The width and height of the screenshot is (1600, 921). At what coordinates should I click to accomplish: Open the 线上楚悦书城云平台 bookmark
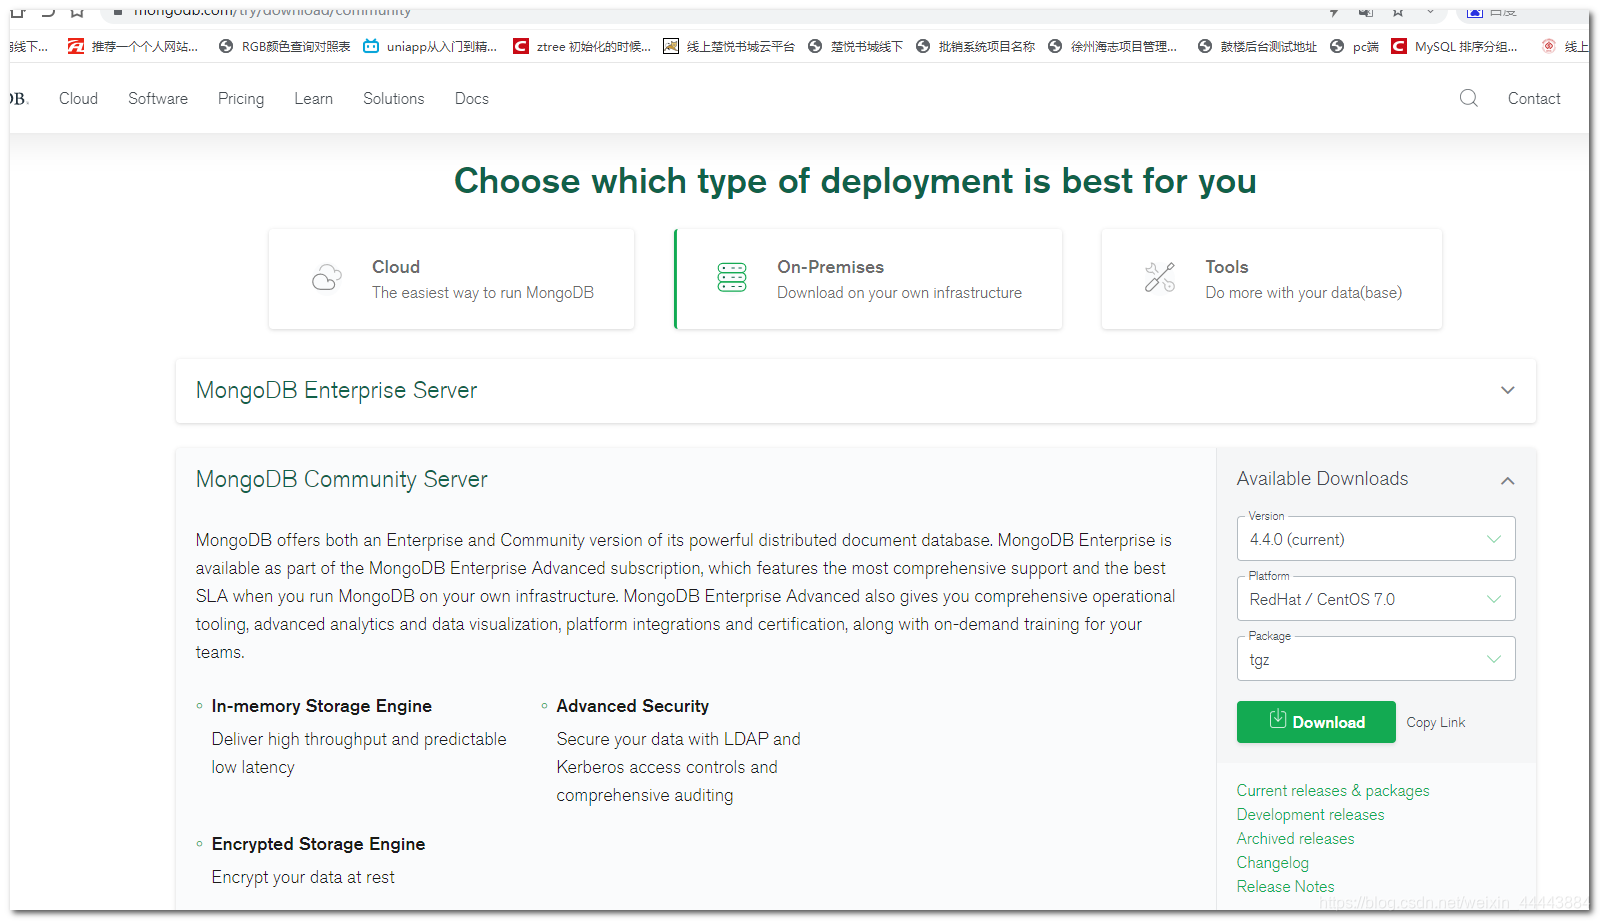click(x=729, y=46)
